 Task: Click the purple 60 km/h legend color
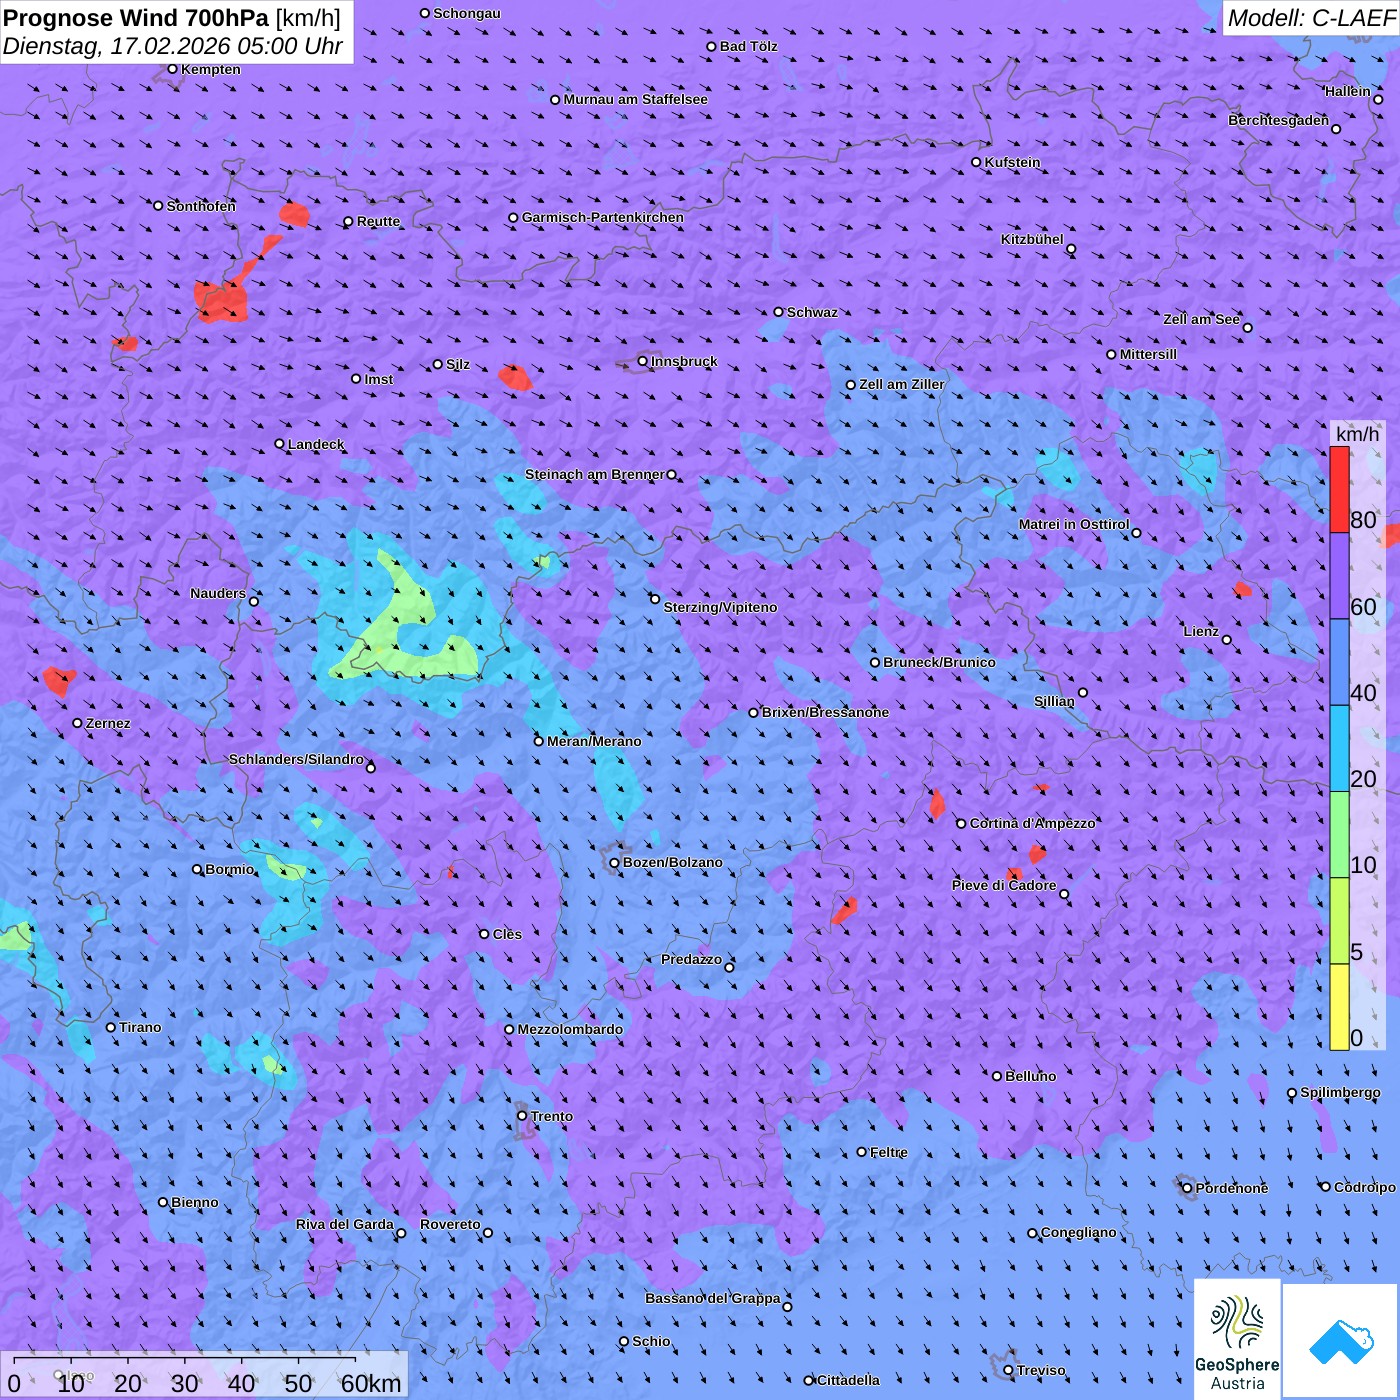1339,576
